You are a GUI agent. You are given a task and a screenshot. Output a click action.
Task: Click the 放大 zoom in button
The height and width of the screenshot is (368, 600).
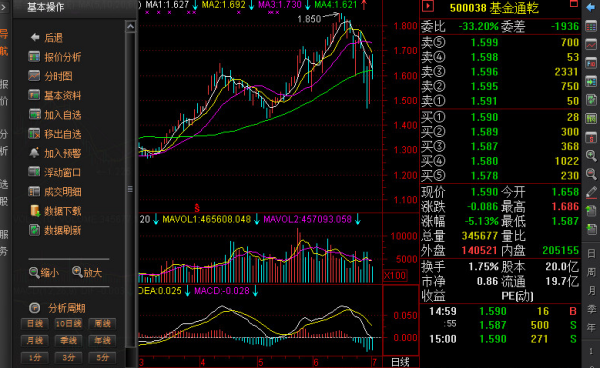click(87, 272)
